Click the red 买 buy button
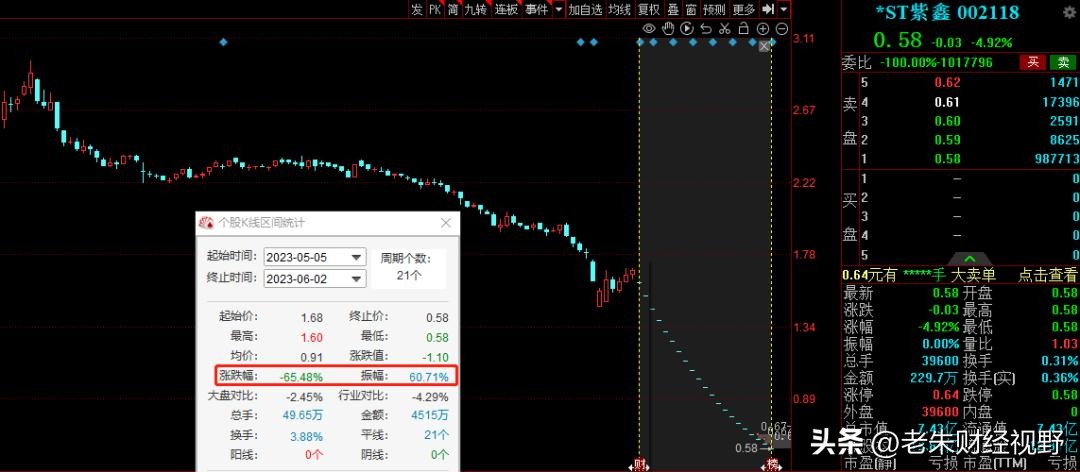 click(1032, 62)
